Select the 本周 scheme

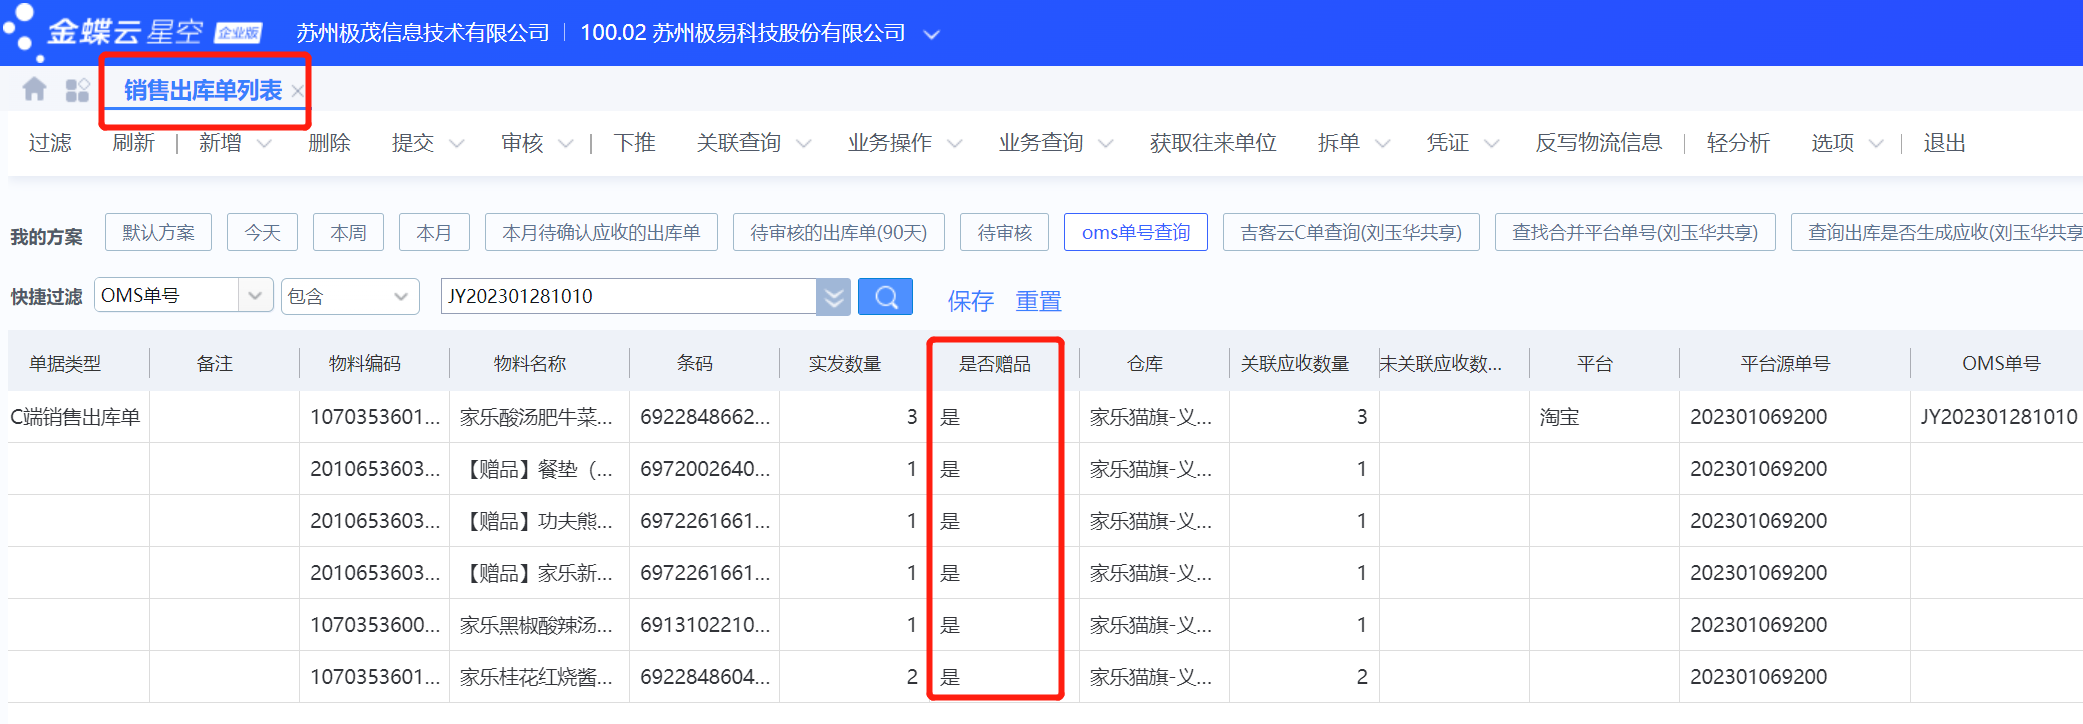pos(348,232)
